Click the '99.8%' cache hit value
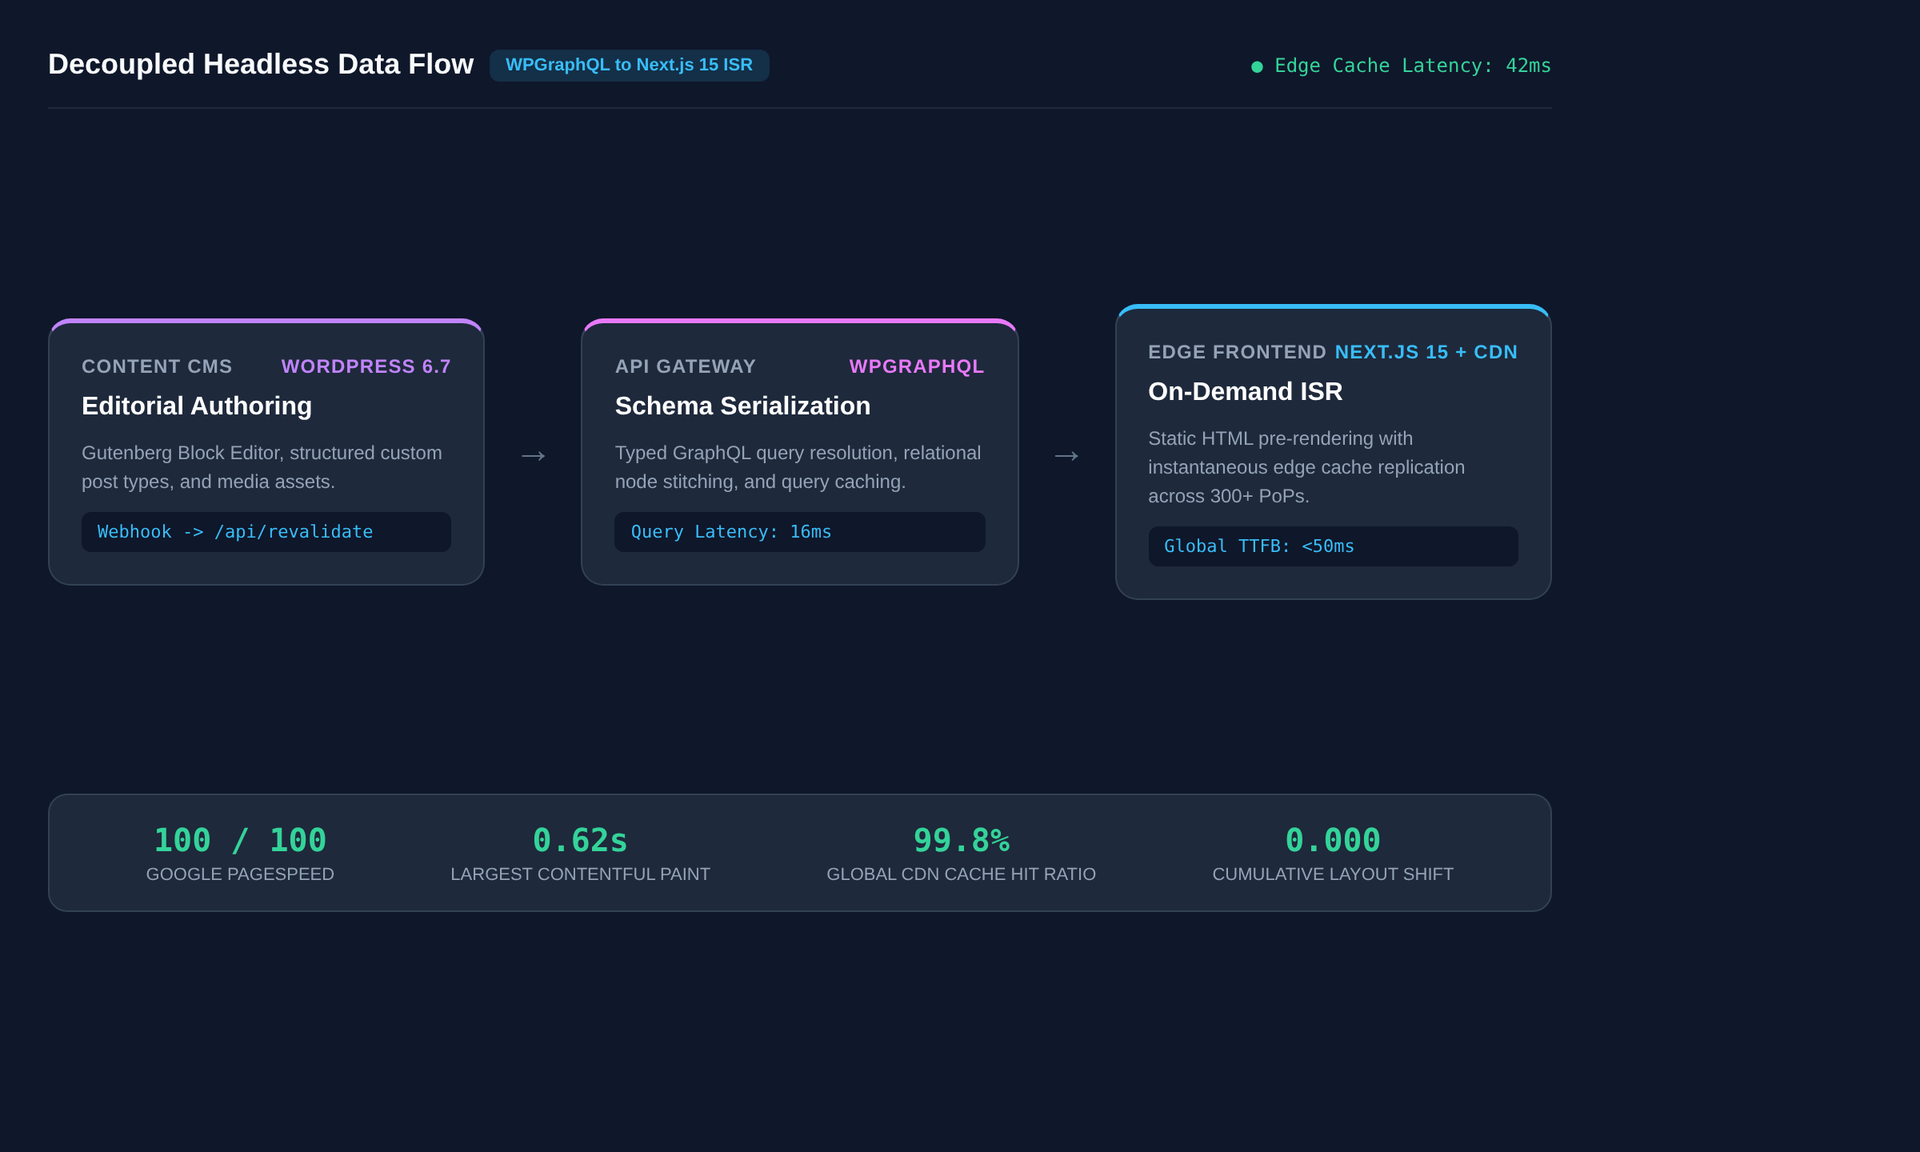Image resolution: width=1920 pixels, height=1152 pixels. (x=961, y=840)
